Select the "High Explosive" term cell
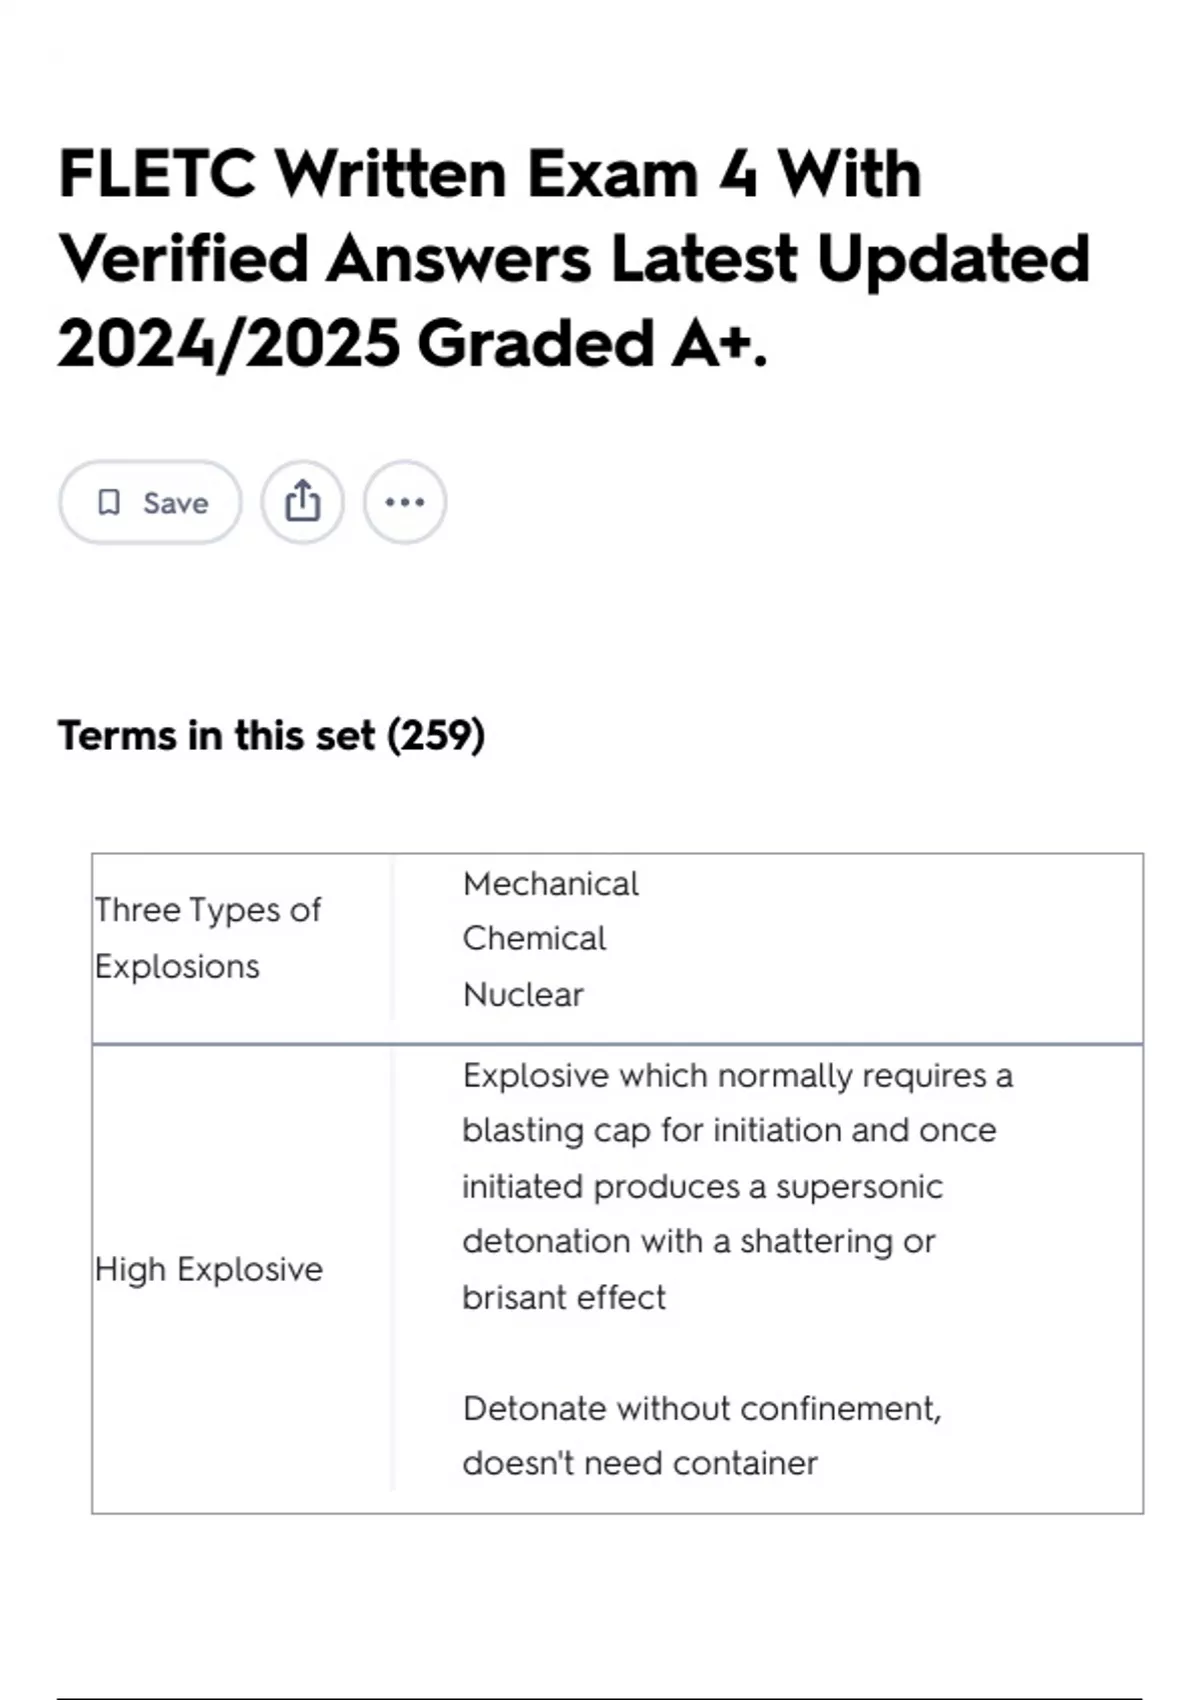This screenshot has height=1700, width=1200. tap(209, 1269)
